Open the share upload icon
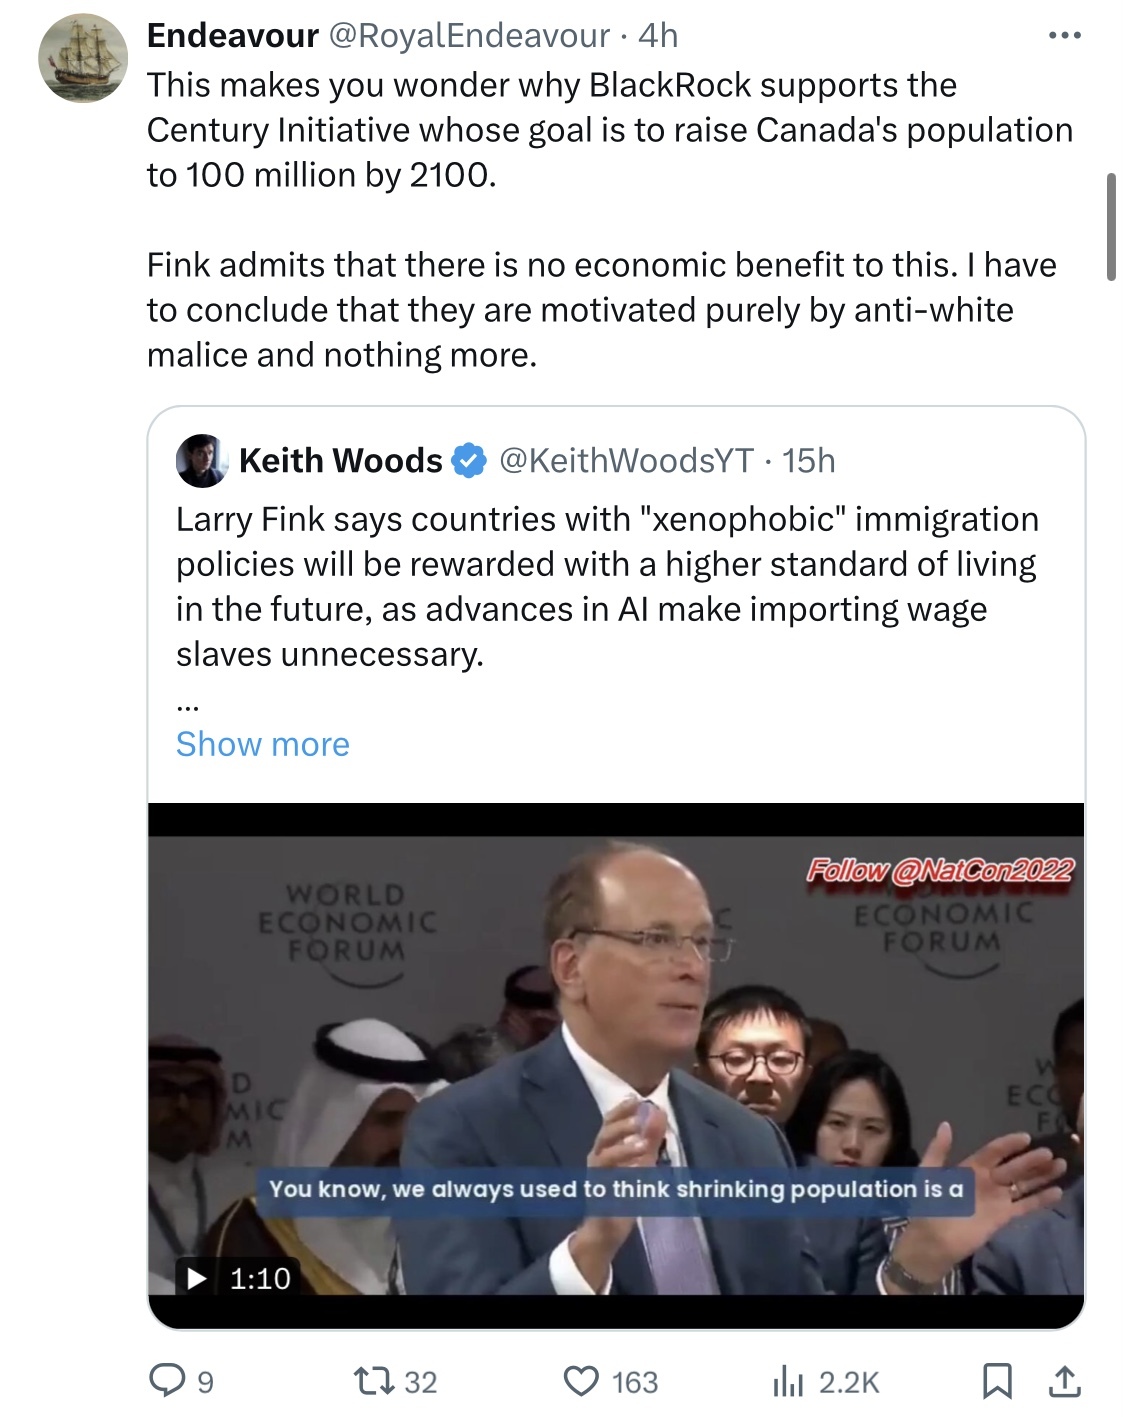 [1063, 1381]
